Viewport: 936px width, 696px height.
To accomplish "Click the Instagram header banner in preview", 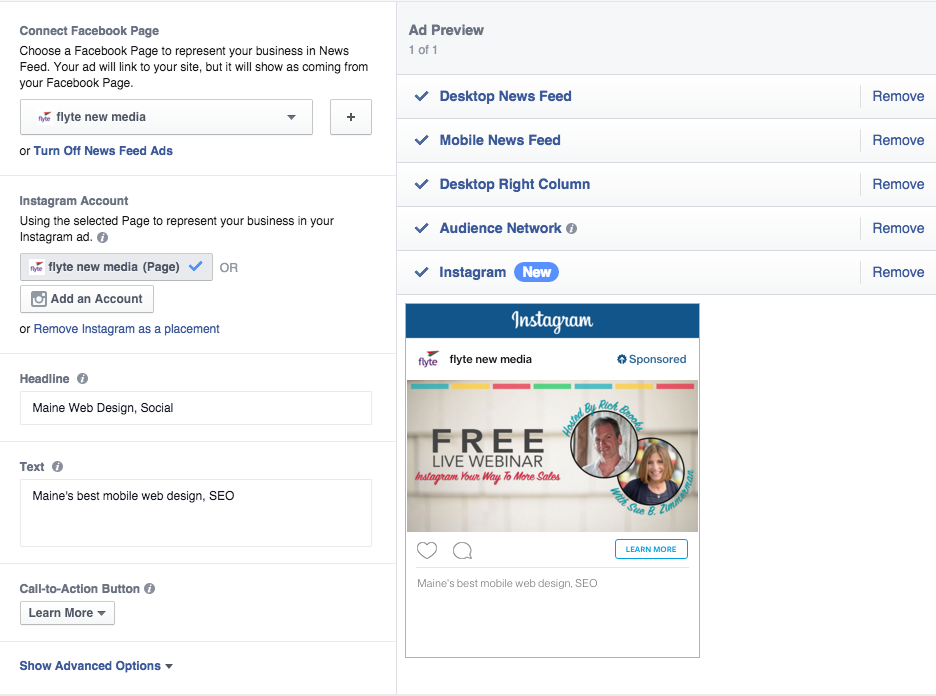I will tap(552, 321).
